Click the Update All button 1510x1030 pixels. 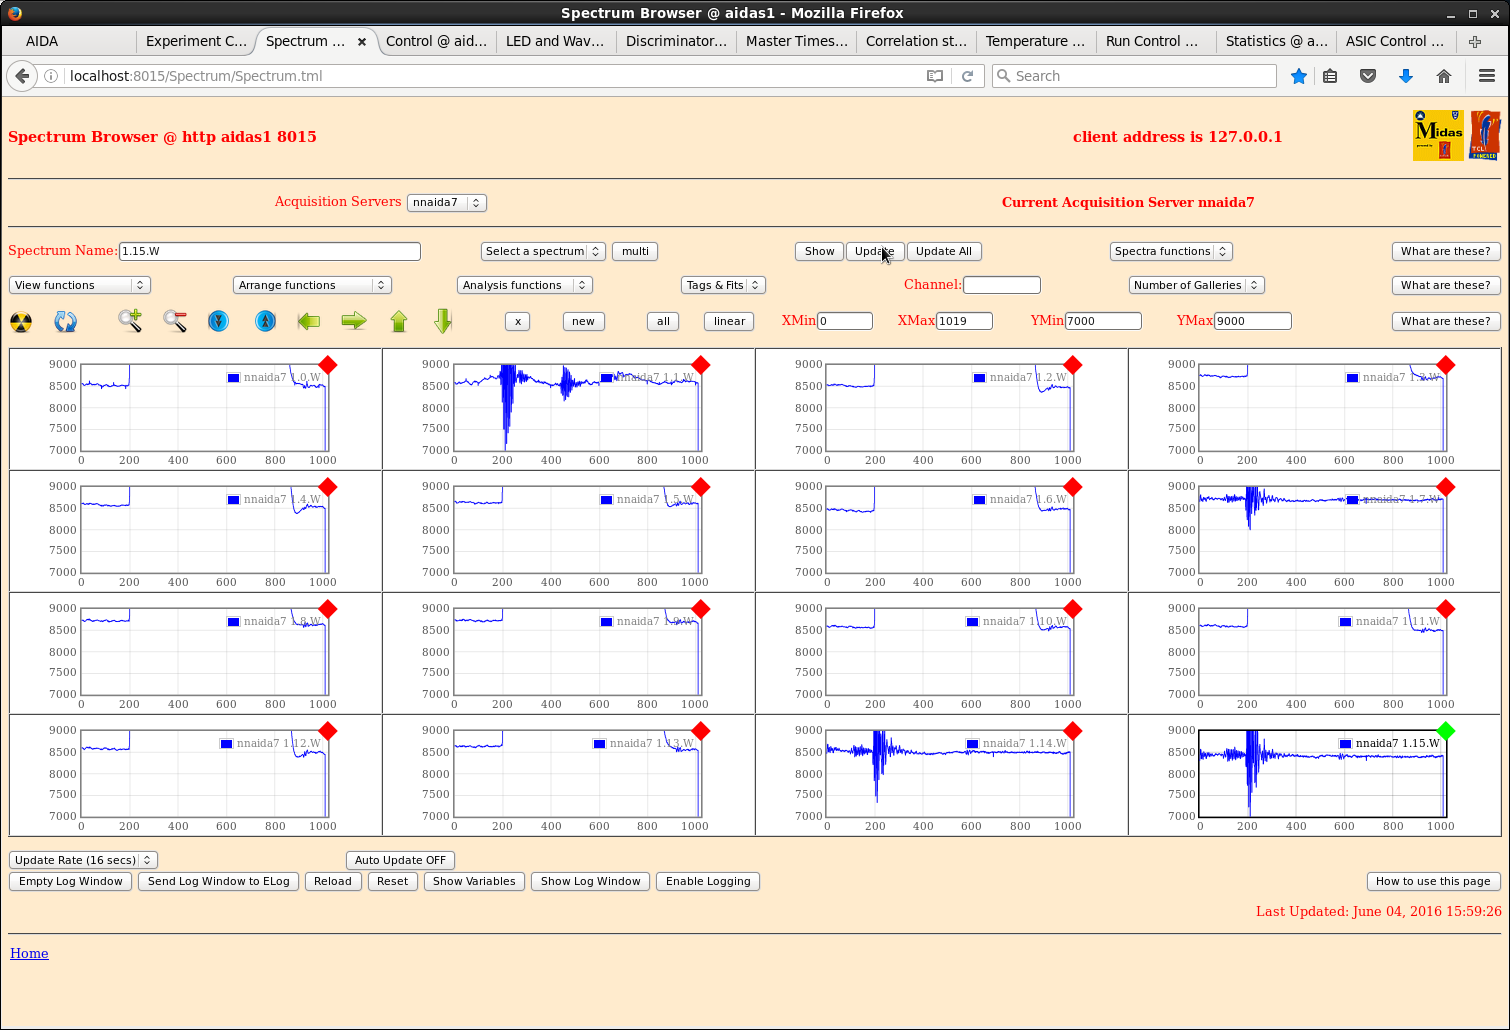pos(944,251)
